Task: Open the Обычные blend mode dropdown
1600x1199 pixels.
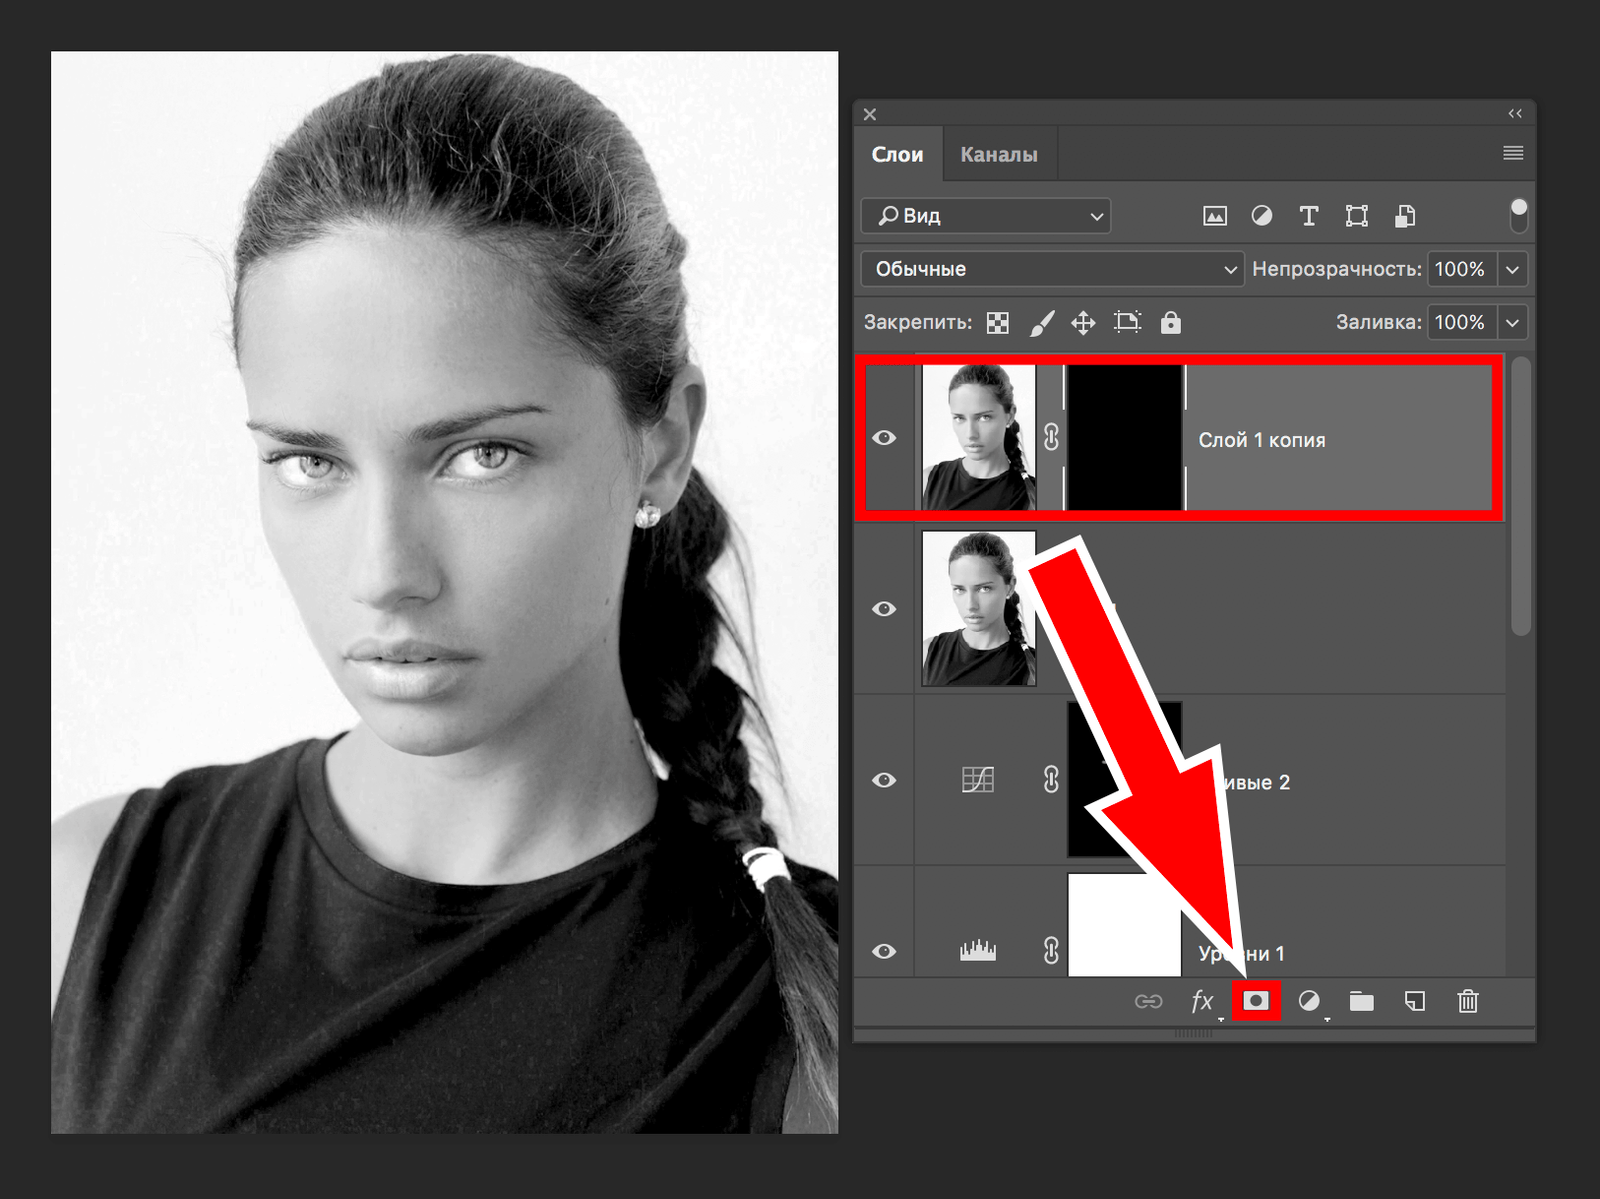Action: click(1052, 269)
